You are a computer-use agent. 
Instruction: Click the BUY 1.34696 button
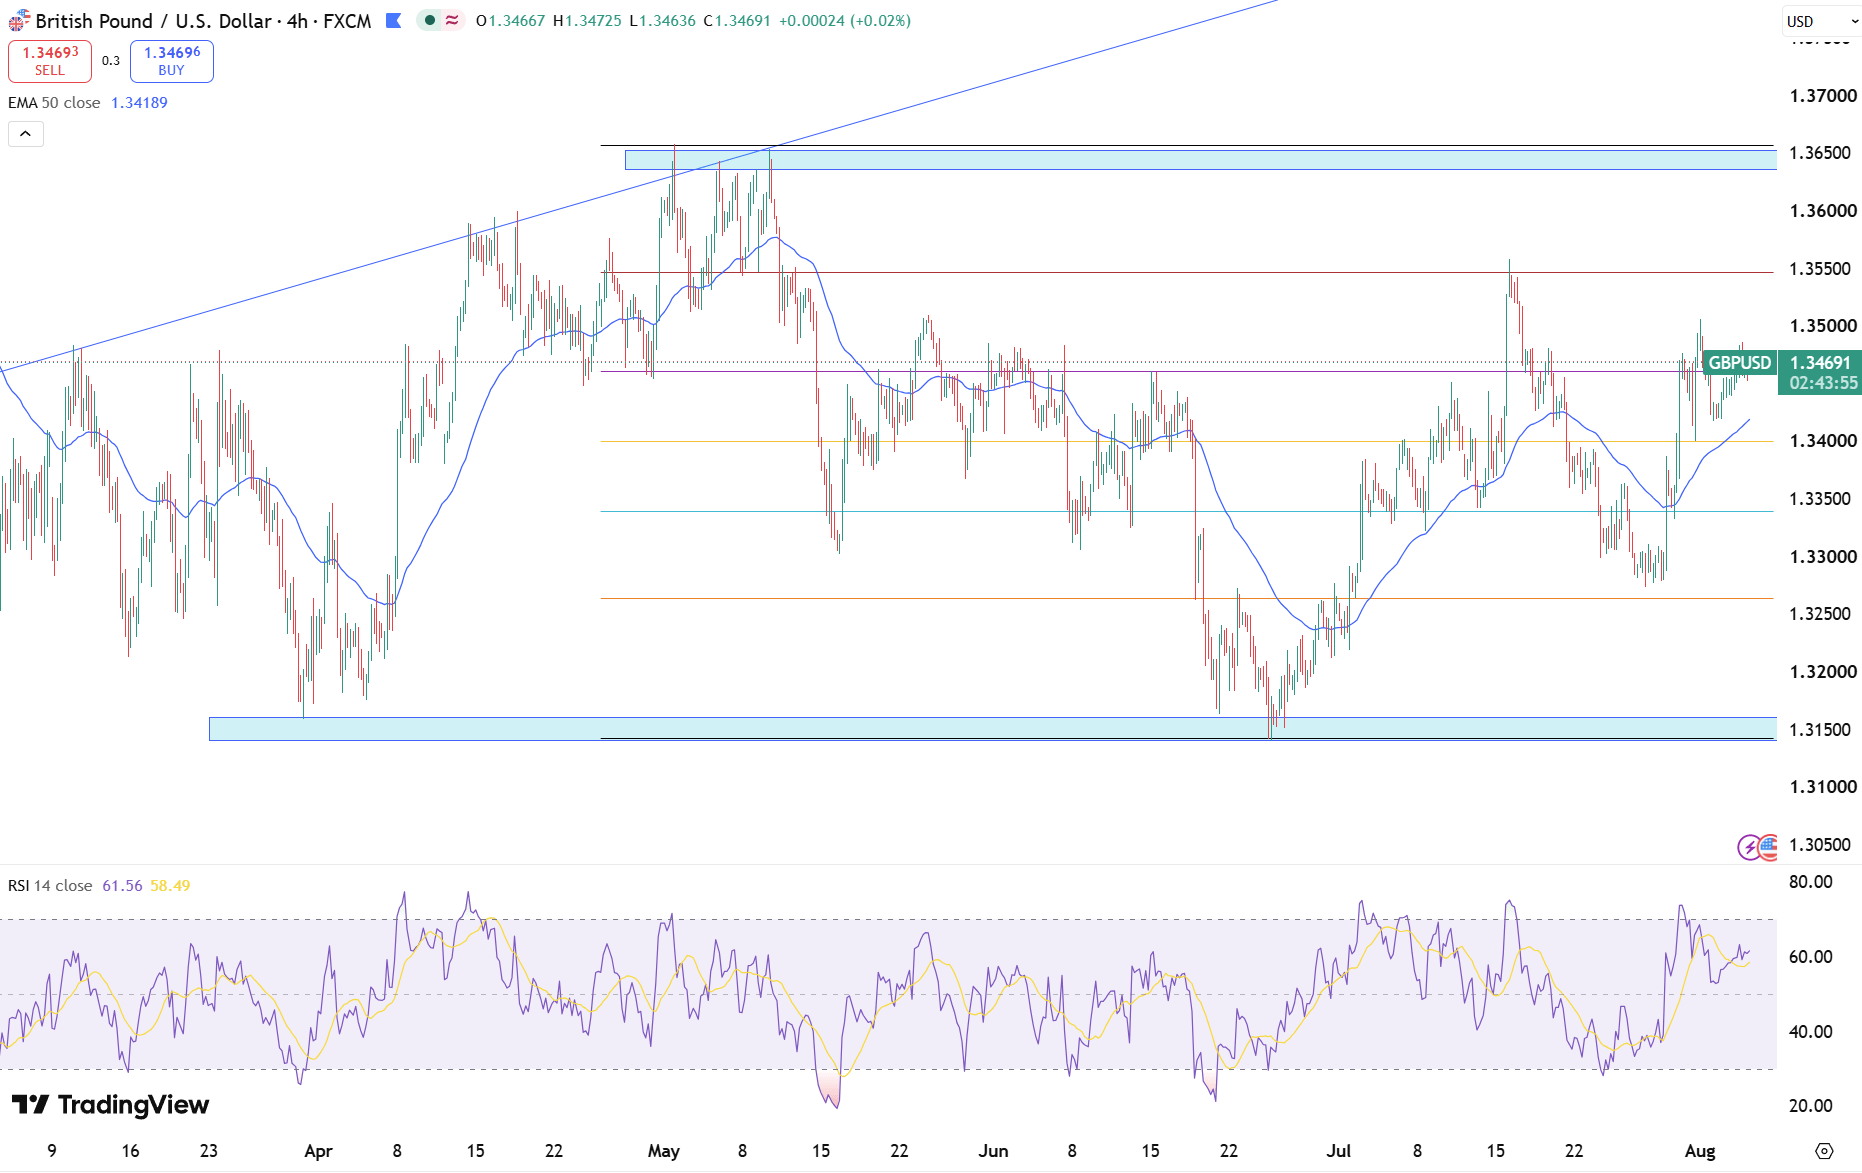172,61
